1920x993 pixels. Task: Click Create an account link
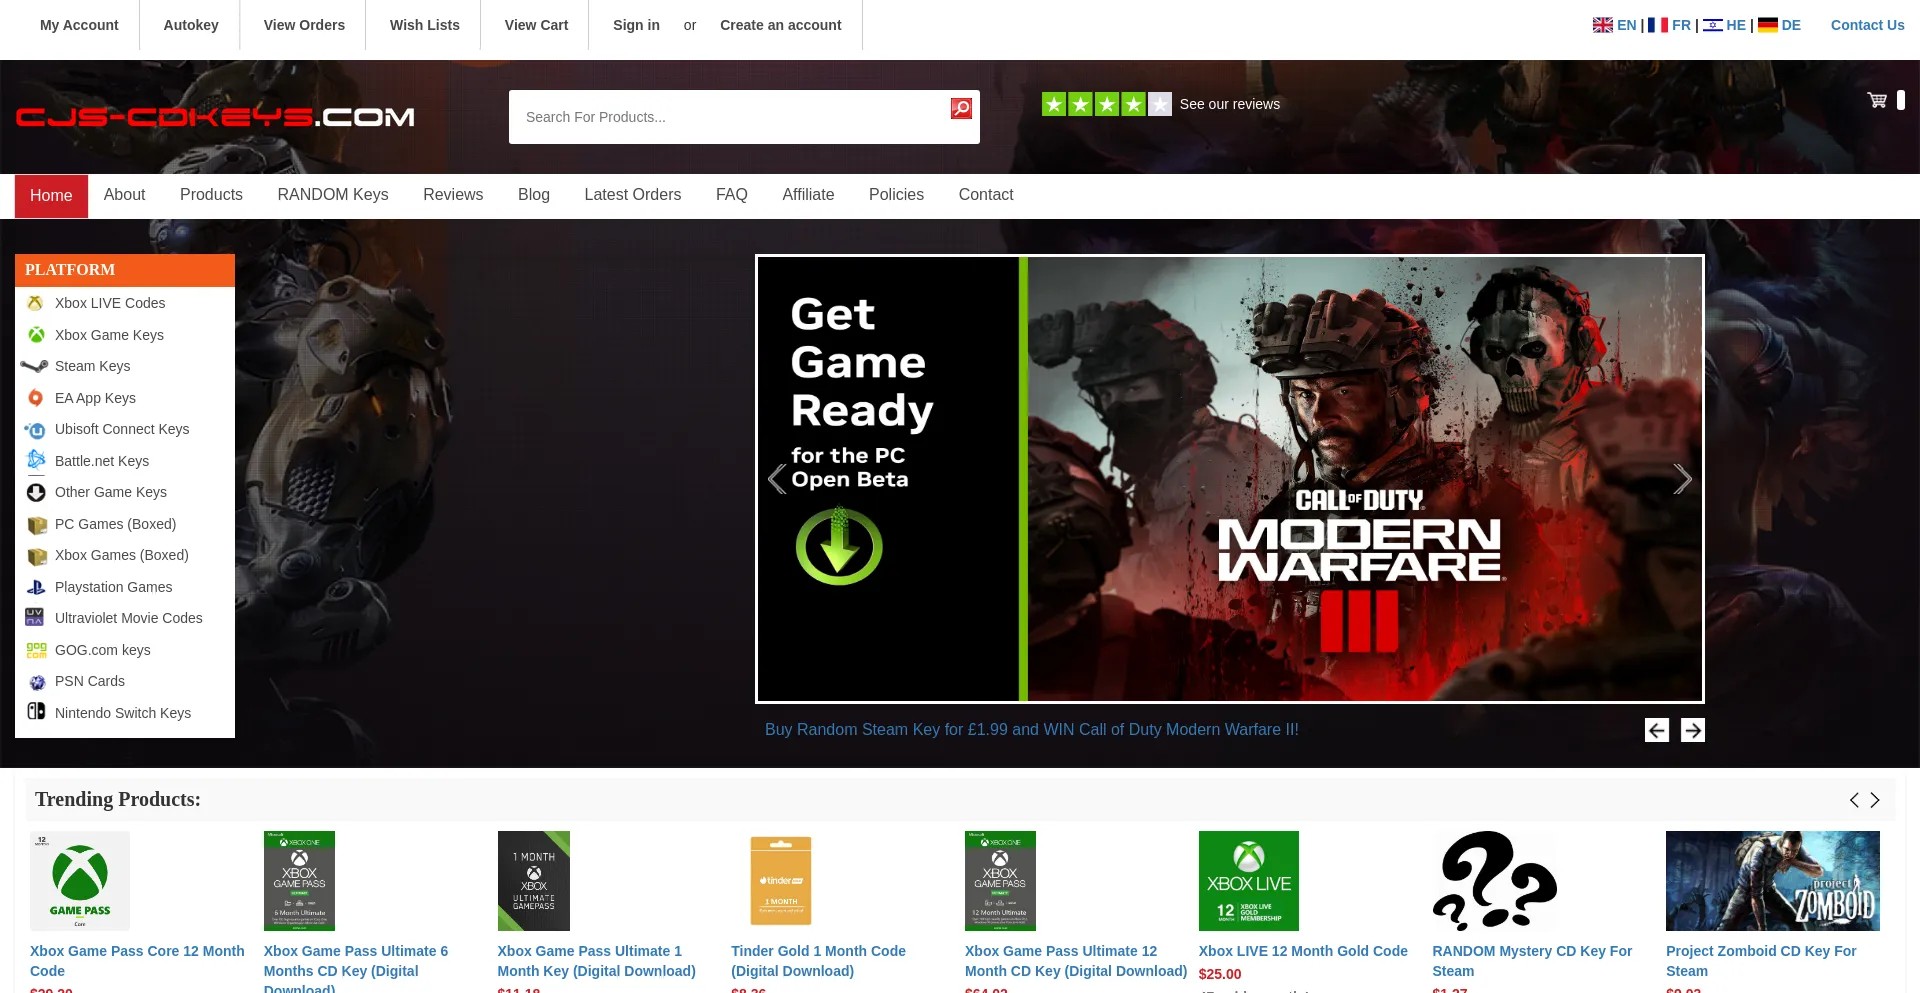pyautogui.click(x=781, y=25)
